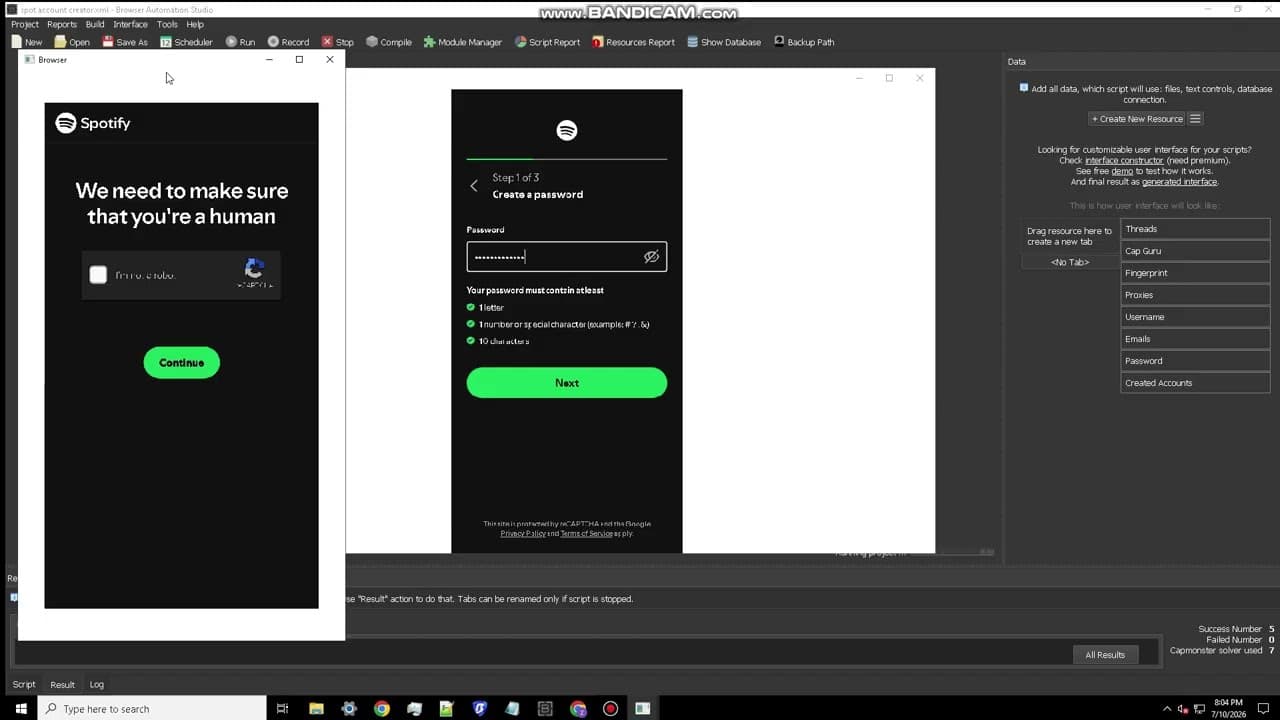1280x720 pixels.
Task: Check the I'm not a robot reCAPTCHA box
Action: [x=98, y=275]
